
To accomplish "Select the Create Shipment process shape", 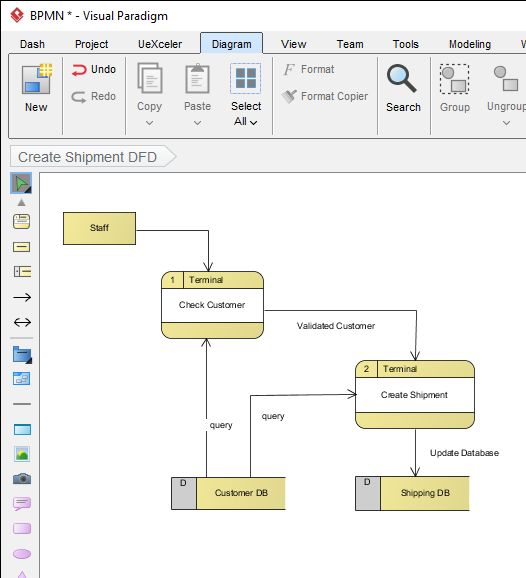I will pyautogui.click(x=415, y=394).
